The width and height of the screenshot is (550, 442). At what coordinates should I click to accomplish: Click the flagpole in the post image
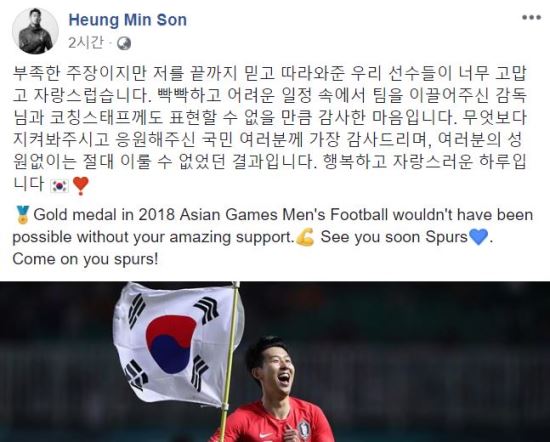coord(230,361)
